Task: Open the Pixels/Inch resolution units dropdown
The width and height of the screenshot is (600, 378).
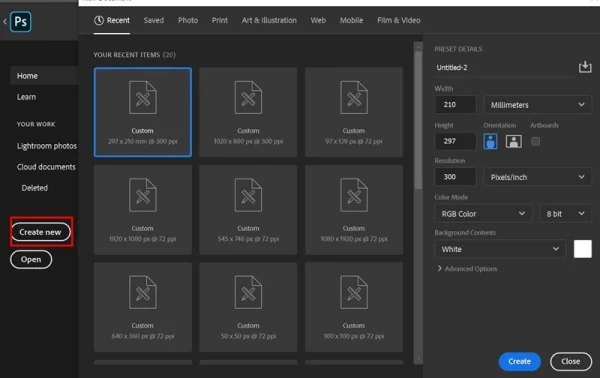Action: (538, 177)
